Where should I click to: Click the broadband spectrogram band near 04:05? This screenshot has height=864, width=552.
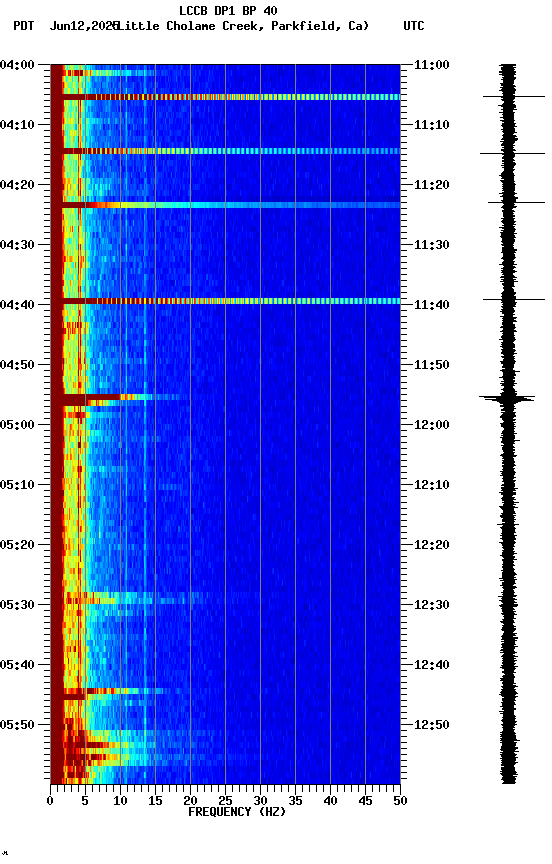click(x=225, y=97)
